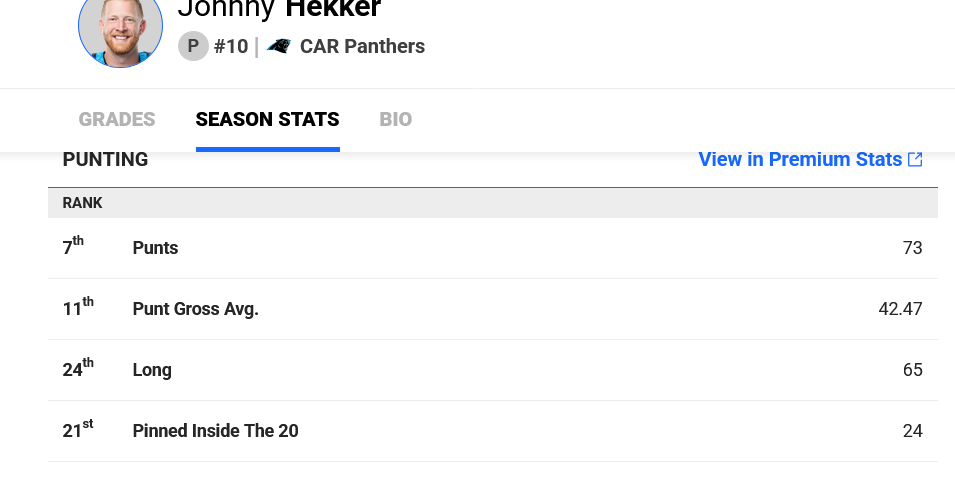Click the RANK column header
The height and width of the screenshot is (477, 955).
[82, 203]
